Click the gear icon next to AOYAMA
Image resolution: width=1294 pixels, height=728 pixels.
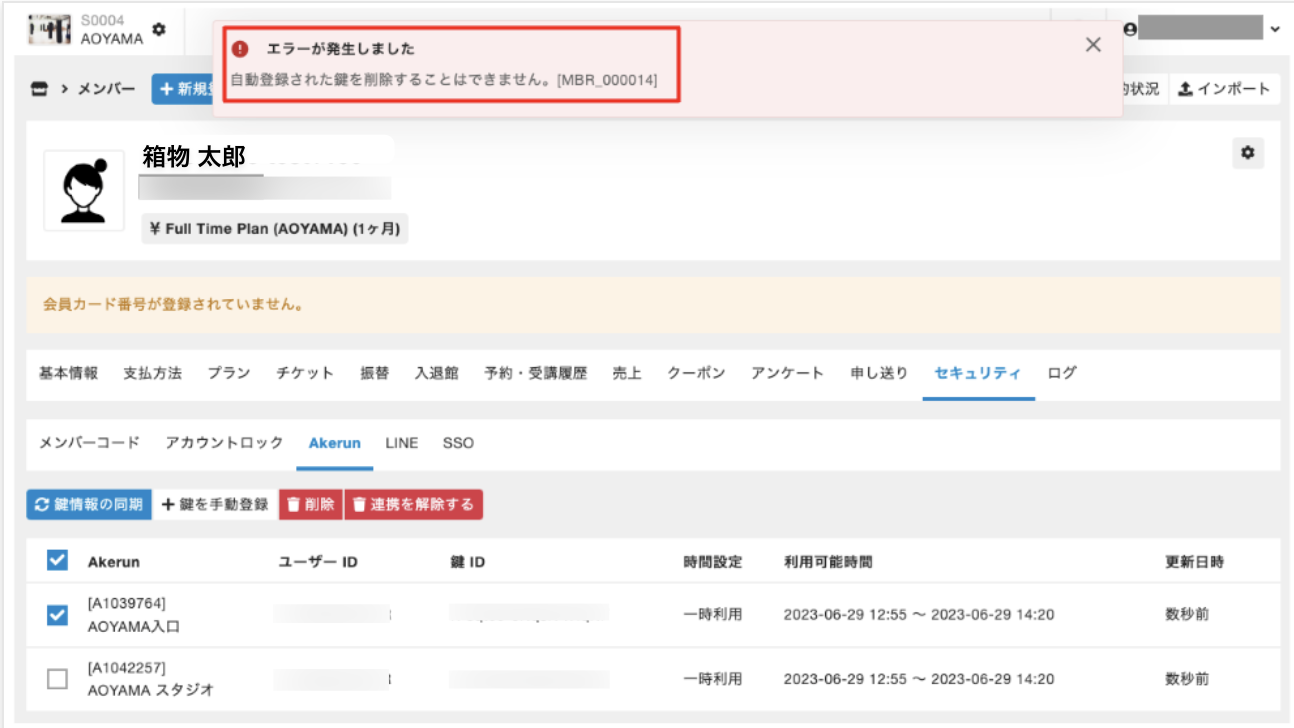pyautogui.click(x=159, y=30)
